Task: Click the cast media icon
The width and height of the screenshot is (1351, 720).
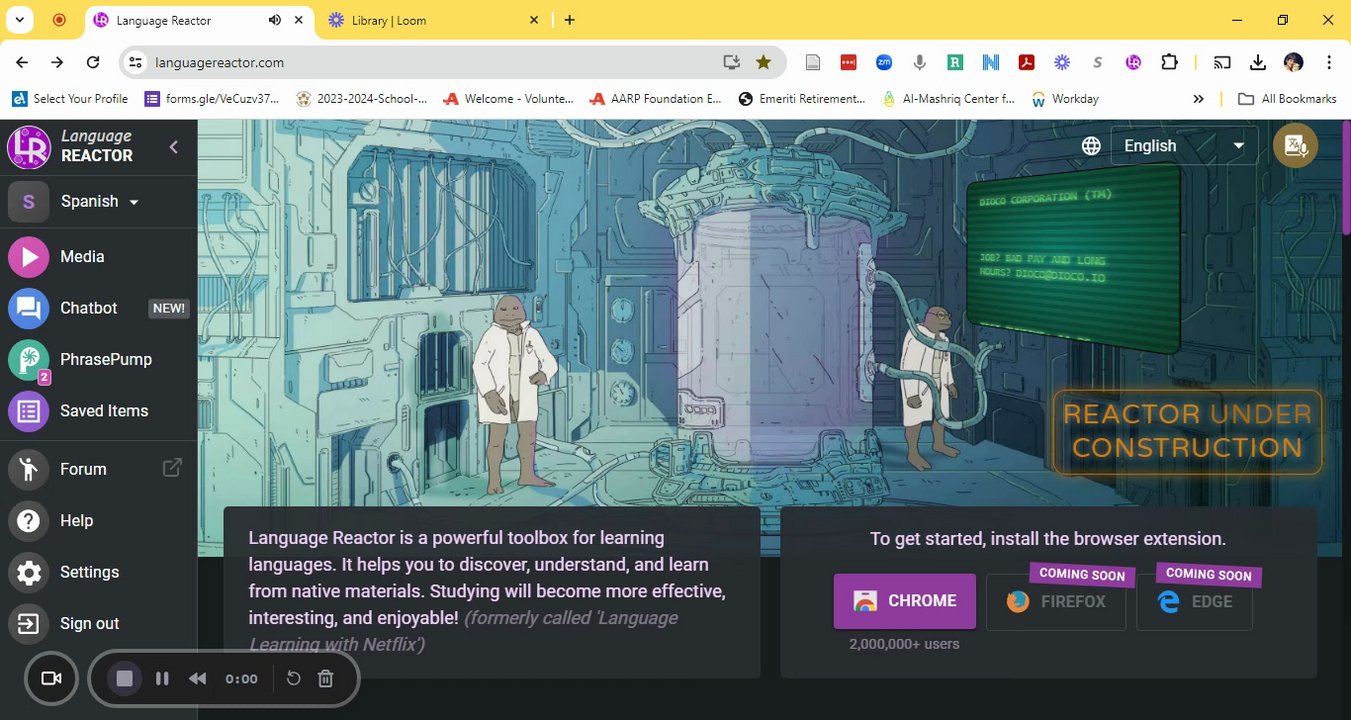Action: click(1222, 62)
